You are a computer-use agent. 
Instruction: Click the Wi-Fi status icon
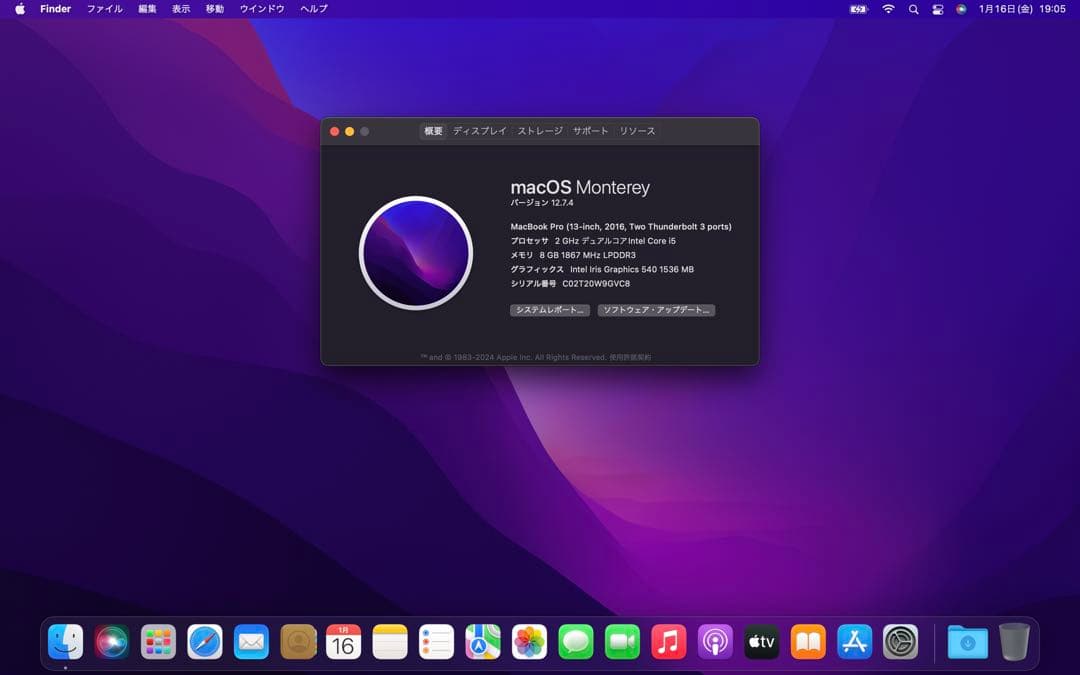[x=887, y=9]
